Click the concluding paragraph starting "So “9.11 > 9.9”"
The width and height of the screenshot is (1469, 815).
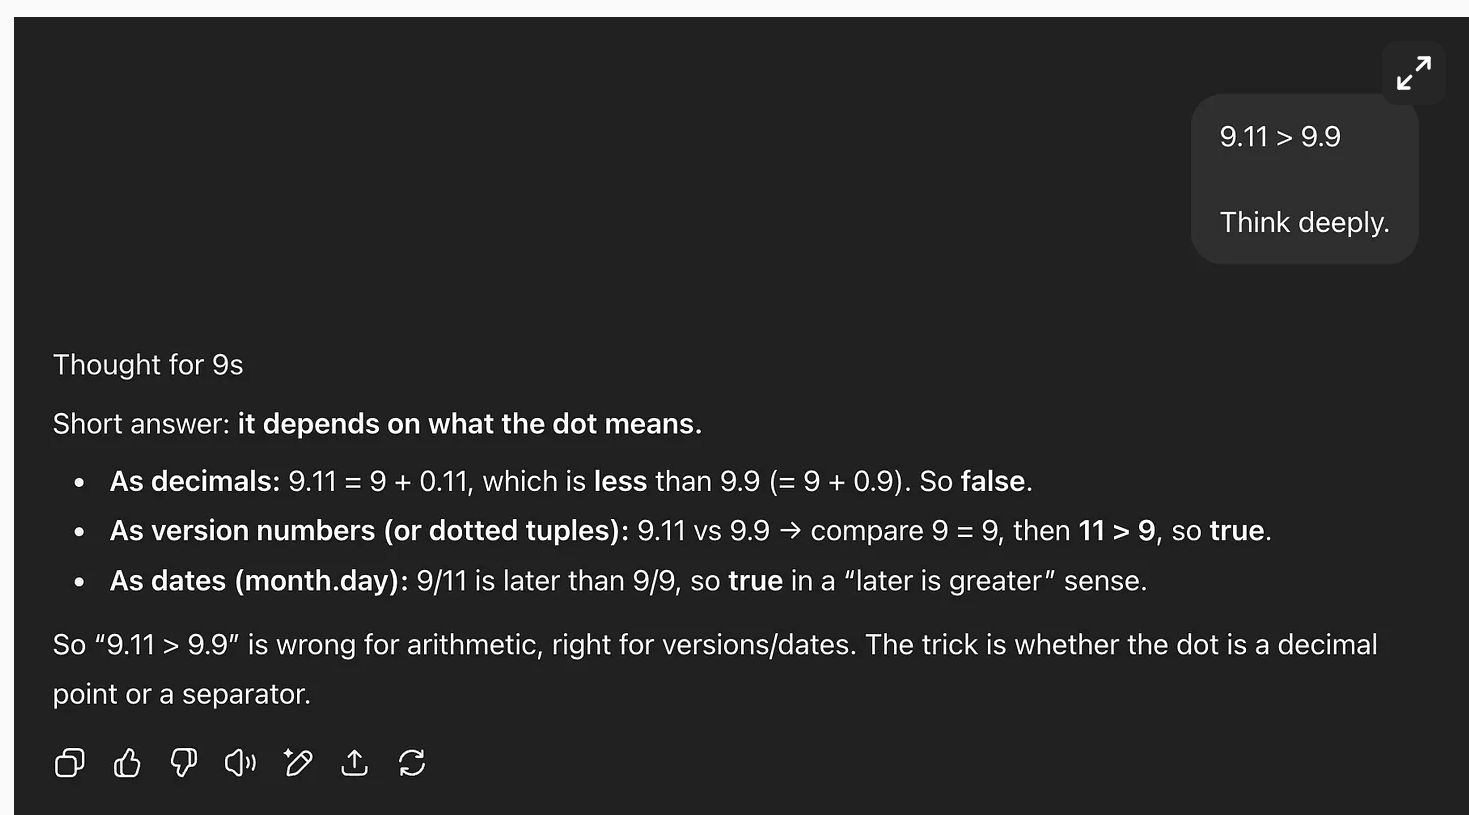(715, 669)
